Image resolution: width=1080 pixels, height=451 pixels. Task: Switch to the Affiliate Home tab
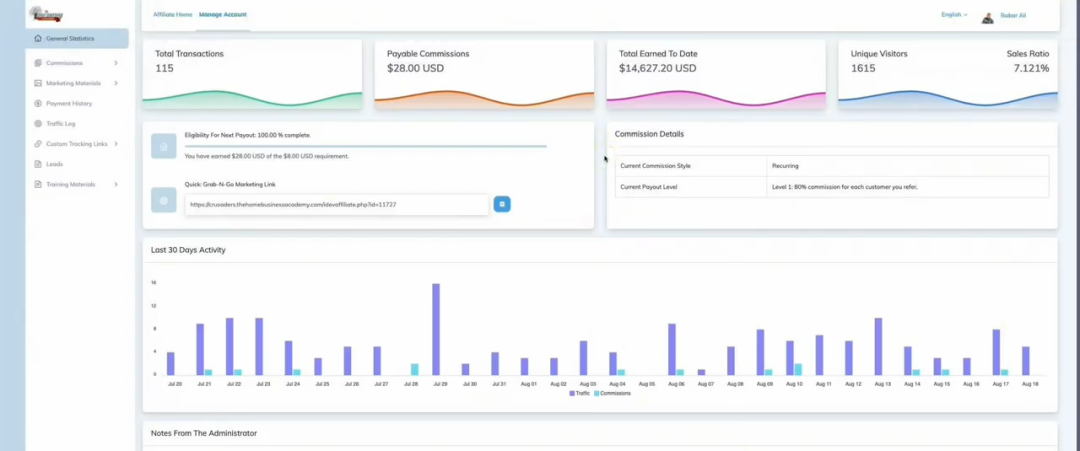pos(173,15)
